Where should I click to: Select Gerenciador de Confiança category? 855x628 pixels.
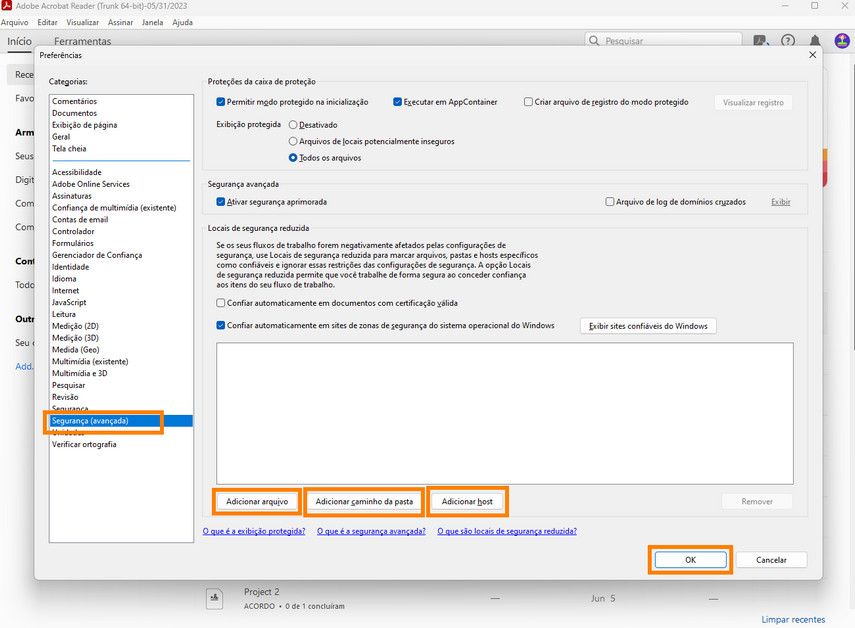(97, 255)
